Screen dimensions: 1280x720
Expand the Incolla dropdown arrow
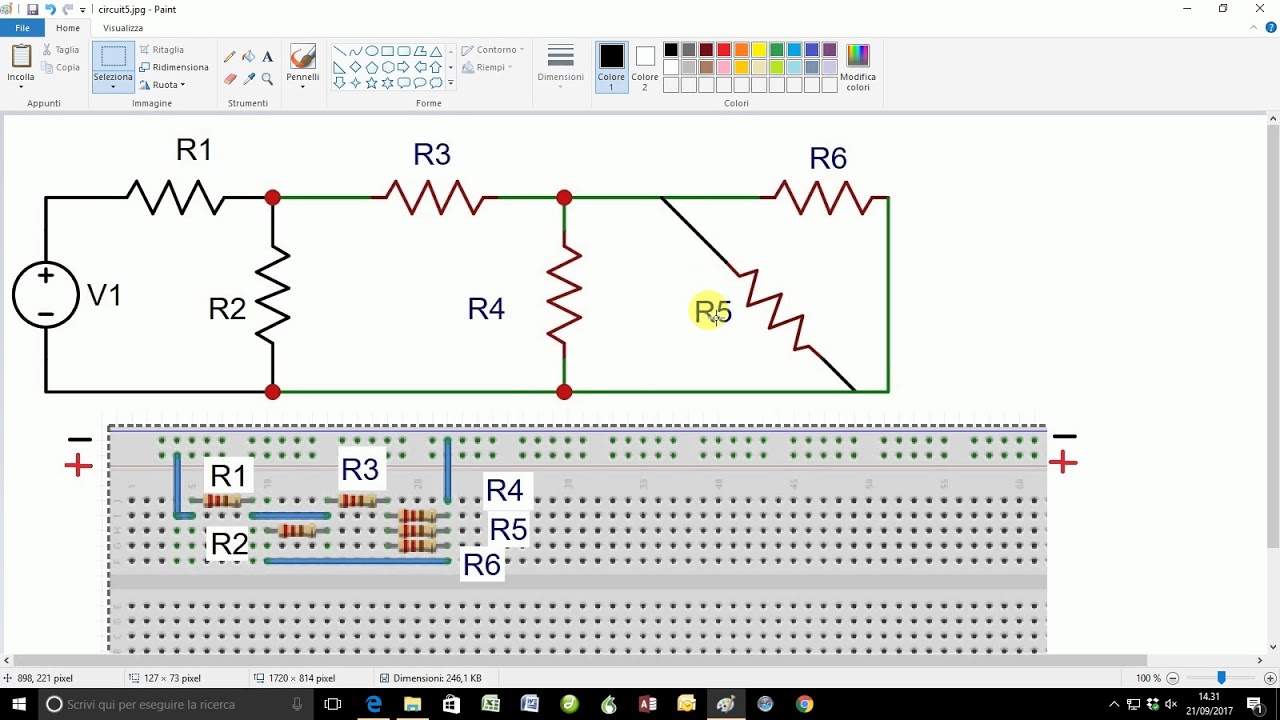tap(21, 86)
